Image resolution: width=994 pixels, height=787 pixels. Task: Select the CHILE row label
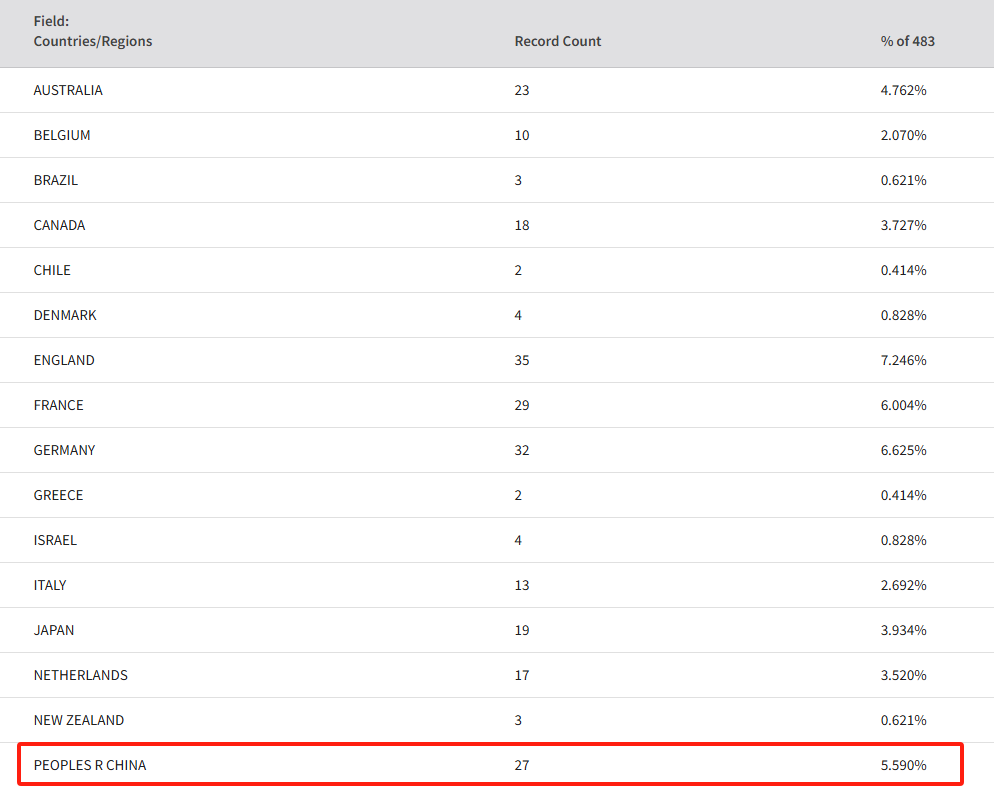click(52, 270)
